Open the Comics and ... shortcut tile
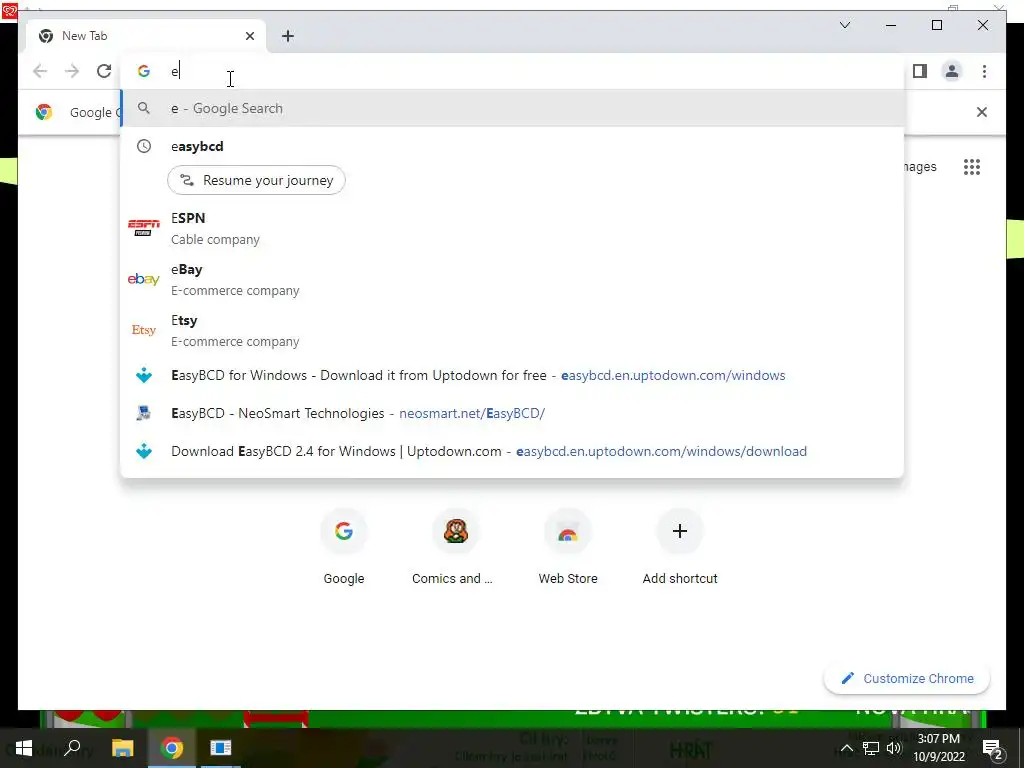 [x=455, y=548]
